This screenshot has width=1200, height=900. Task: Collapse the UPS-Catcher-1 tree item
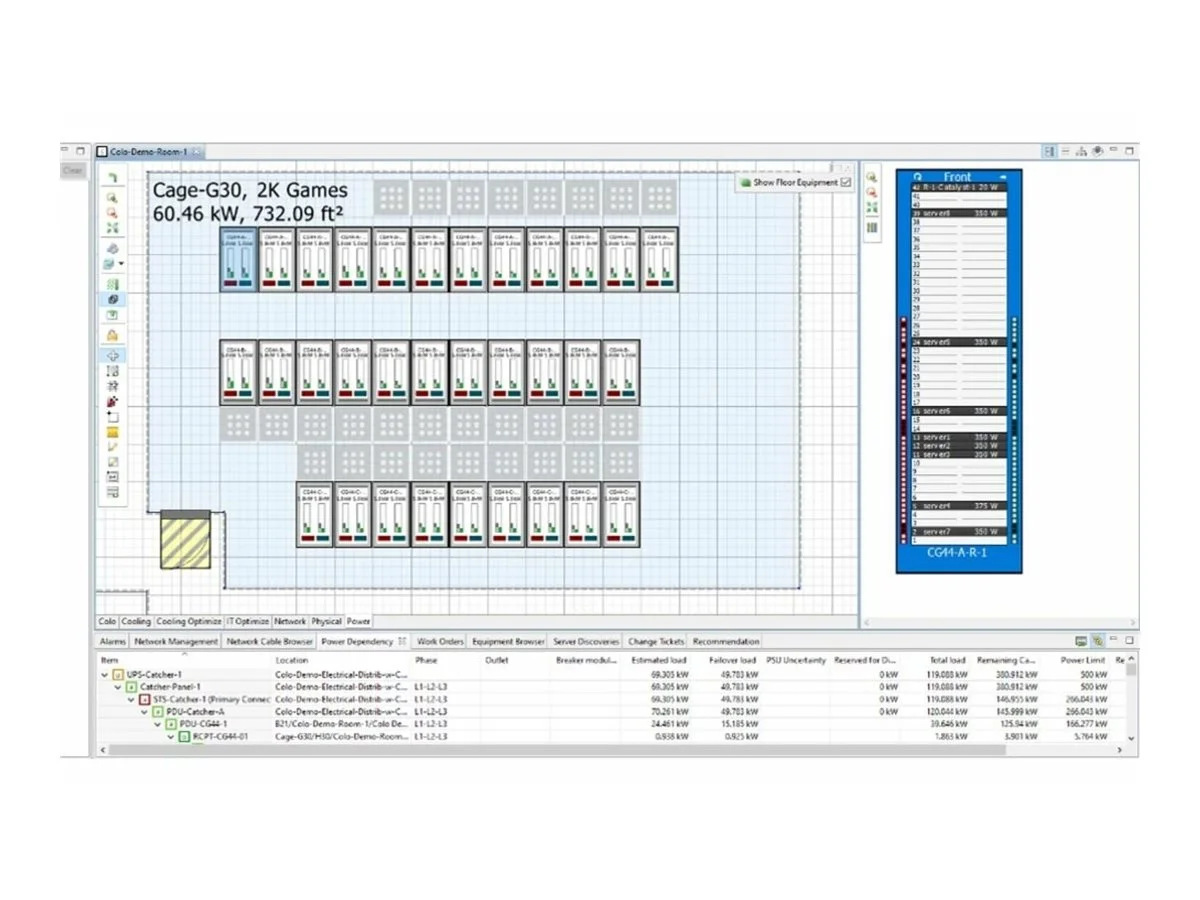coord(105,675)
